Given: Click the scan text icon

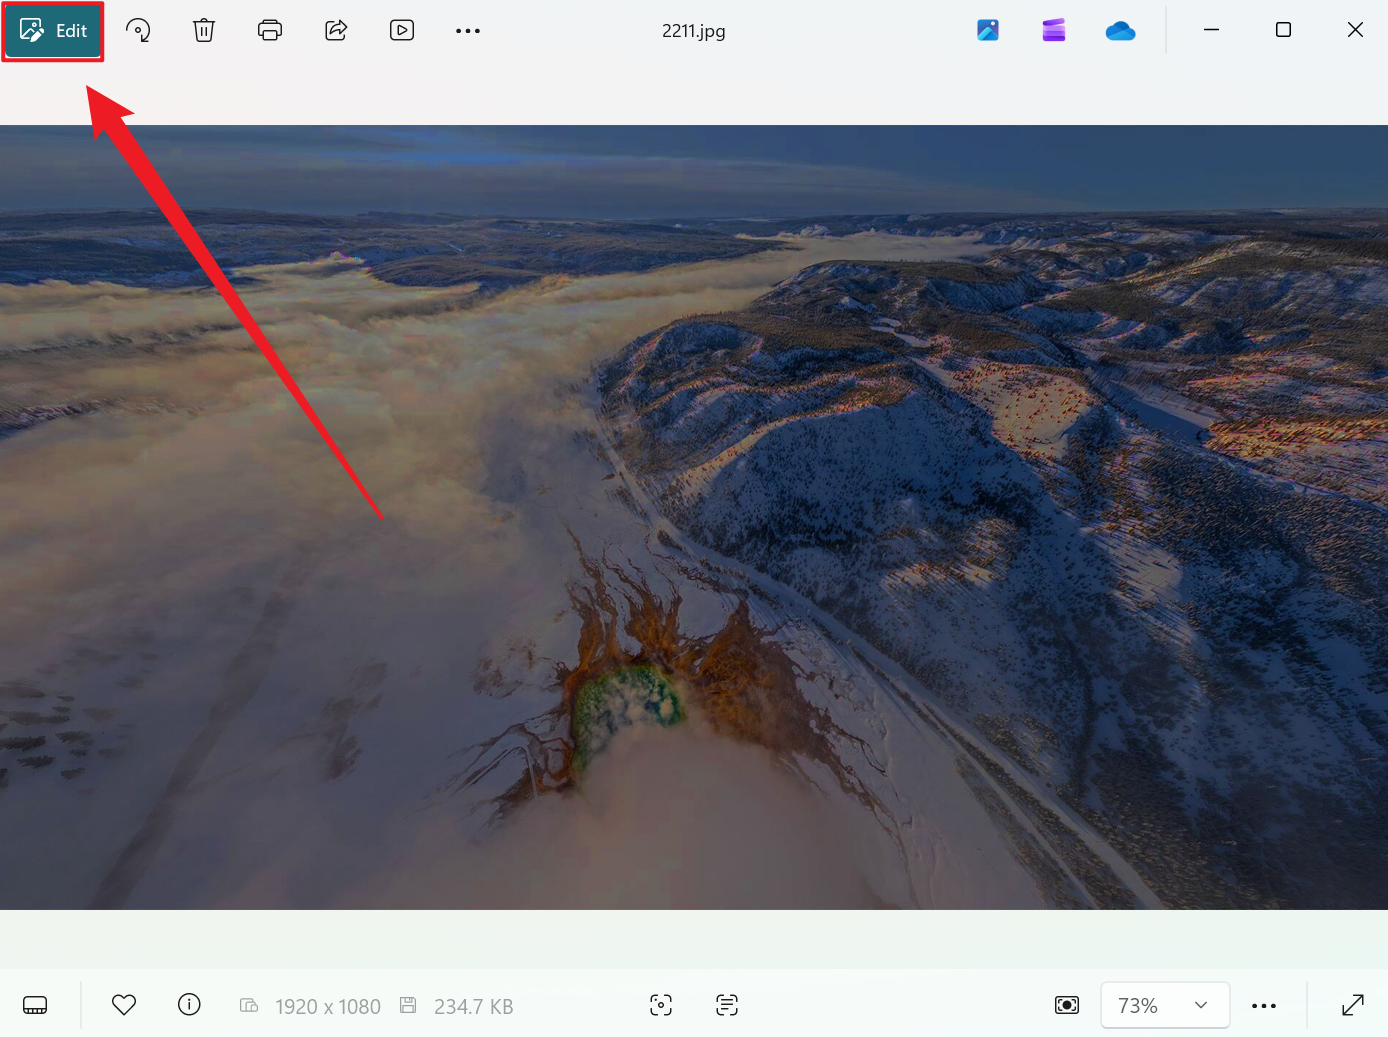Looking at the screenshot, I should [x=727, y=1005].
